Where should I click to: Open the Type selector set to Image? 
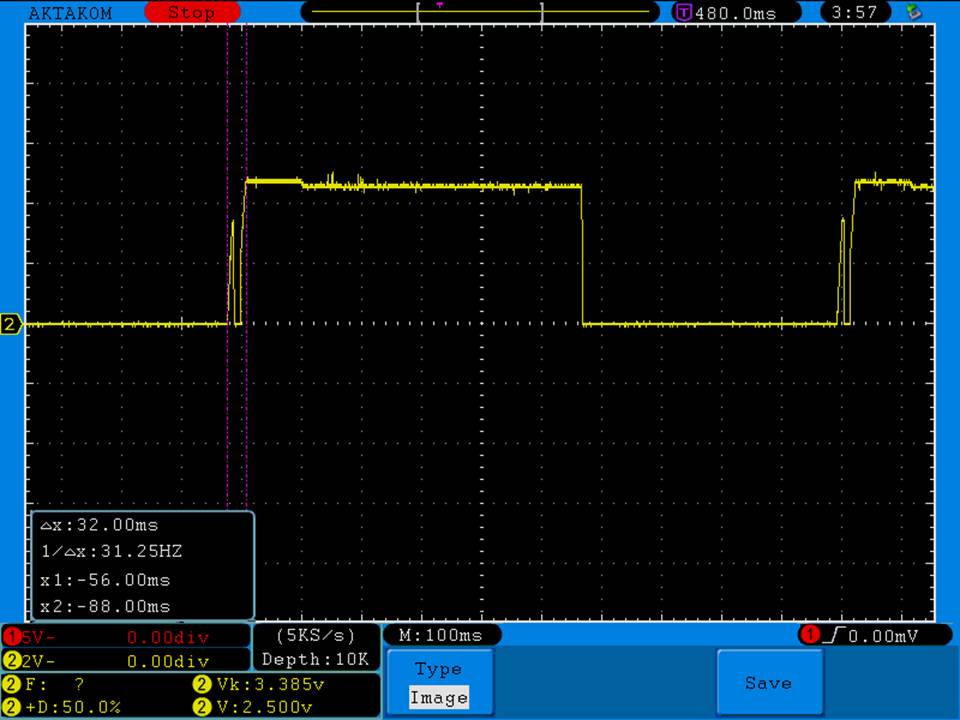point(439,683)
